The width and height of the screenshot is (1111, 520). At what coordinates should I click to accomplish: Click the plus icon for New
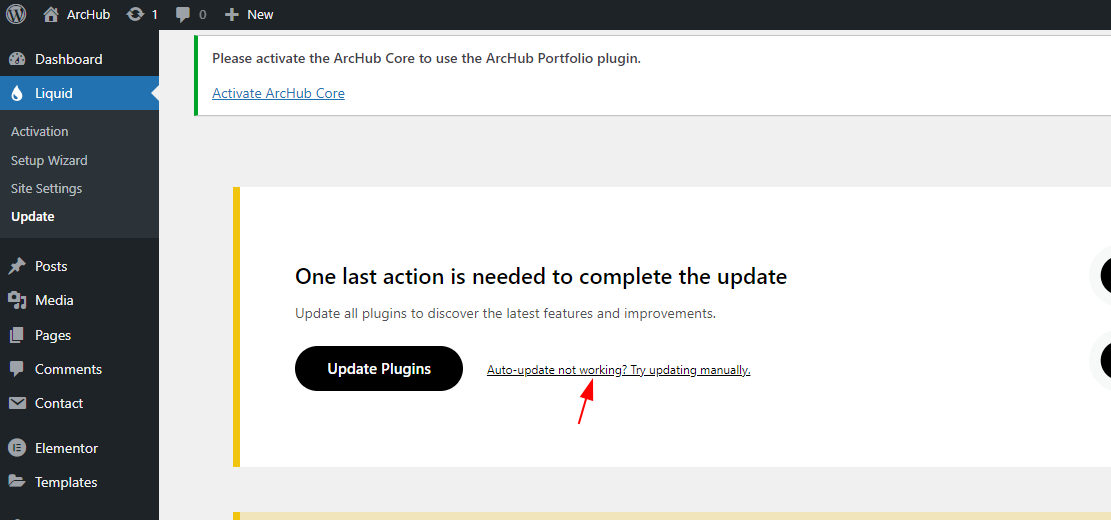[x=231, y=14]
